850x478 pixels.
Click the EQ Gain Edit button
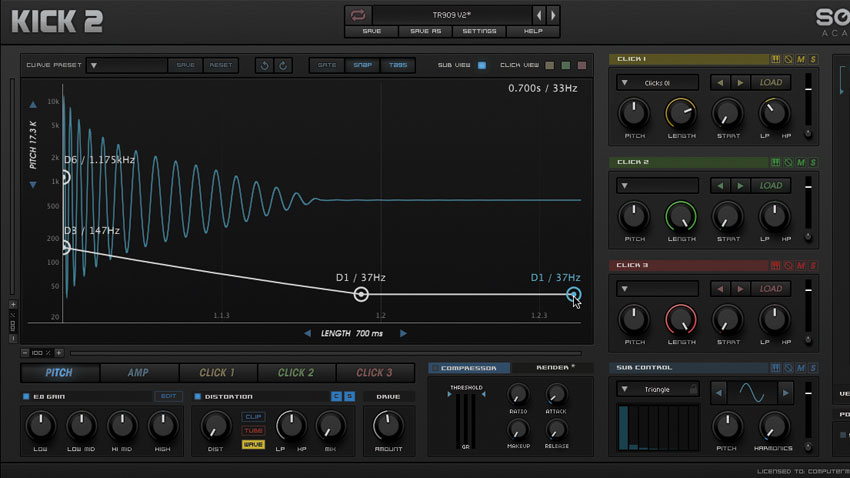coord(168,397)
